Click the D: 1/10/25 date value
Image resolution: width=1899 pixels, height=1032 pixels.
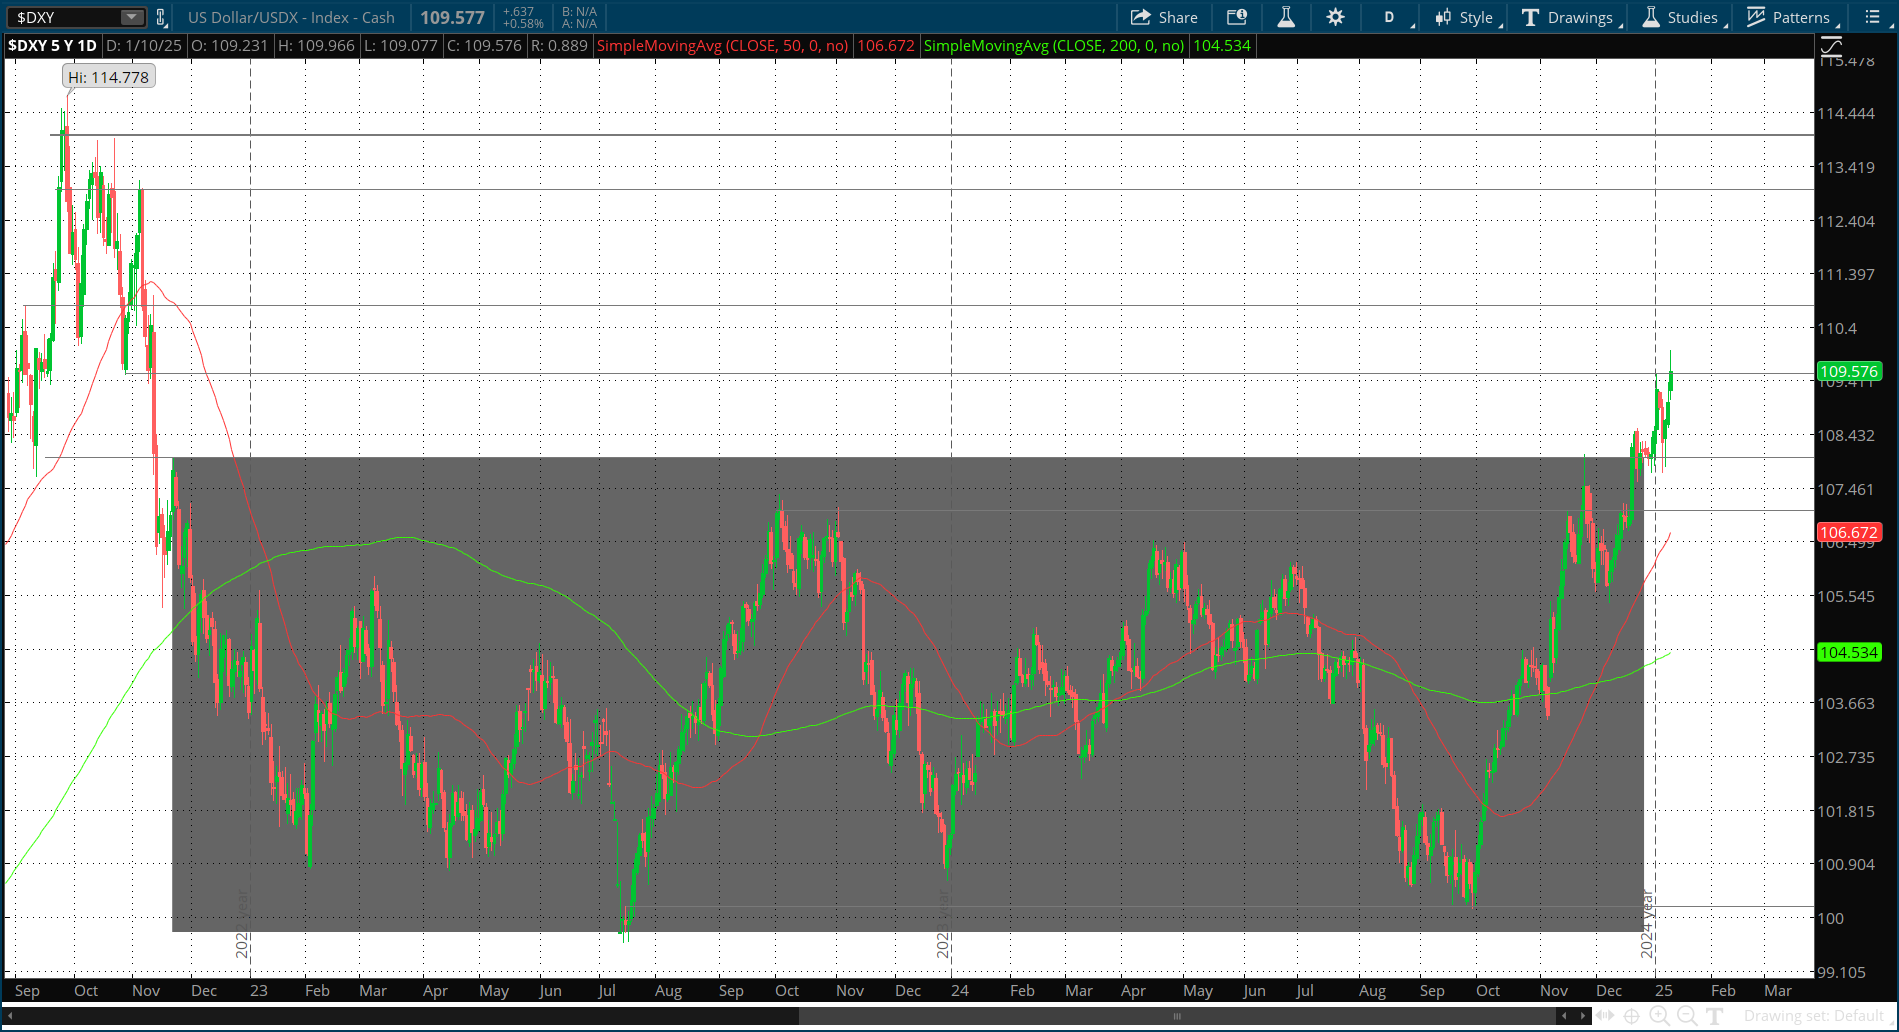click(x=144, y=46)
